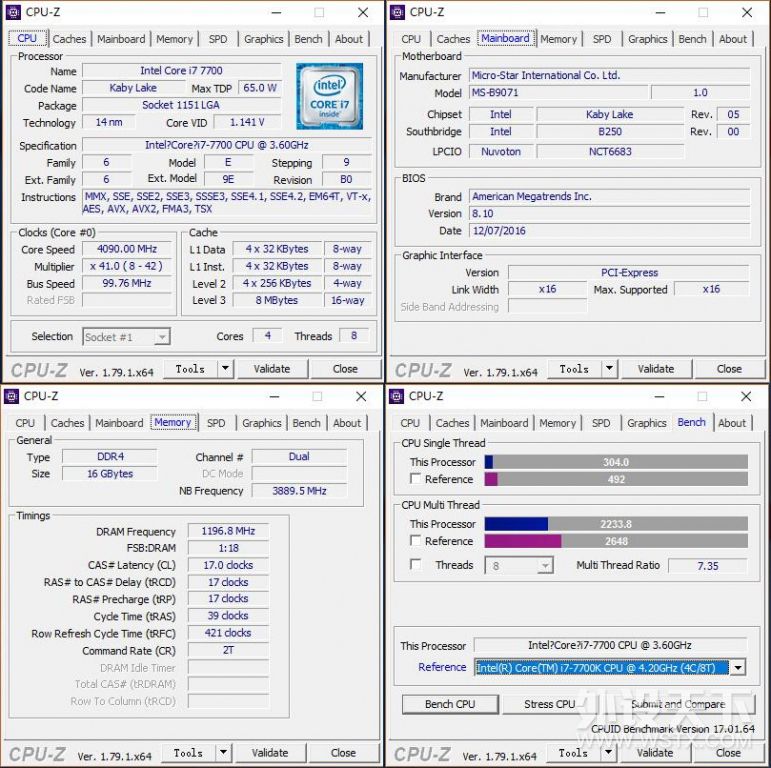Screen dimensions: 771x768
Task: Click the memory Type value DDR4
Action: point(110,456)
